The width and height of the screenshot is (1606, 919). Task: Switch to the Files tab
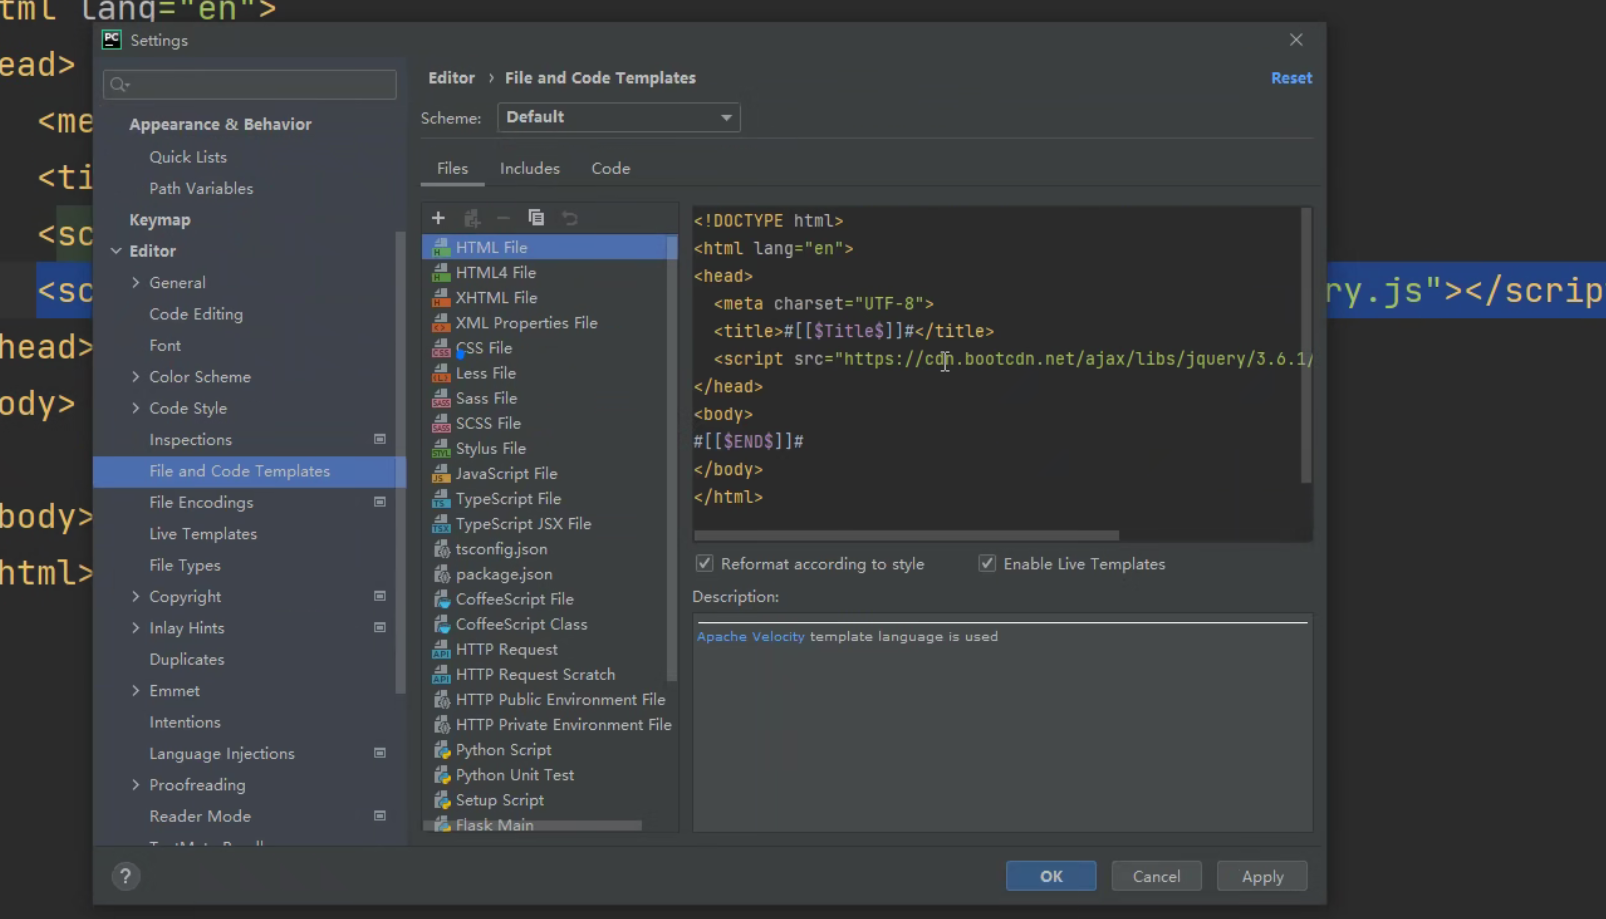click(452, 168)
